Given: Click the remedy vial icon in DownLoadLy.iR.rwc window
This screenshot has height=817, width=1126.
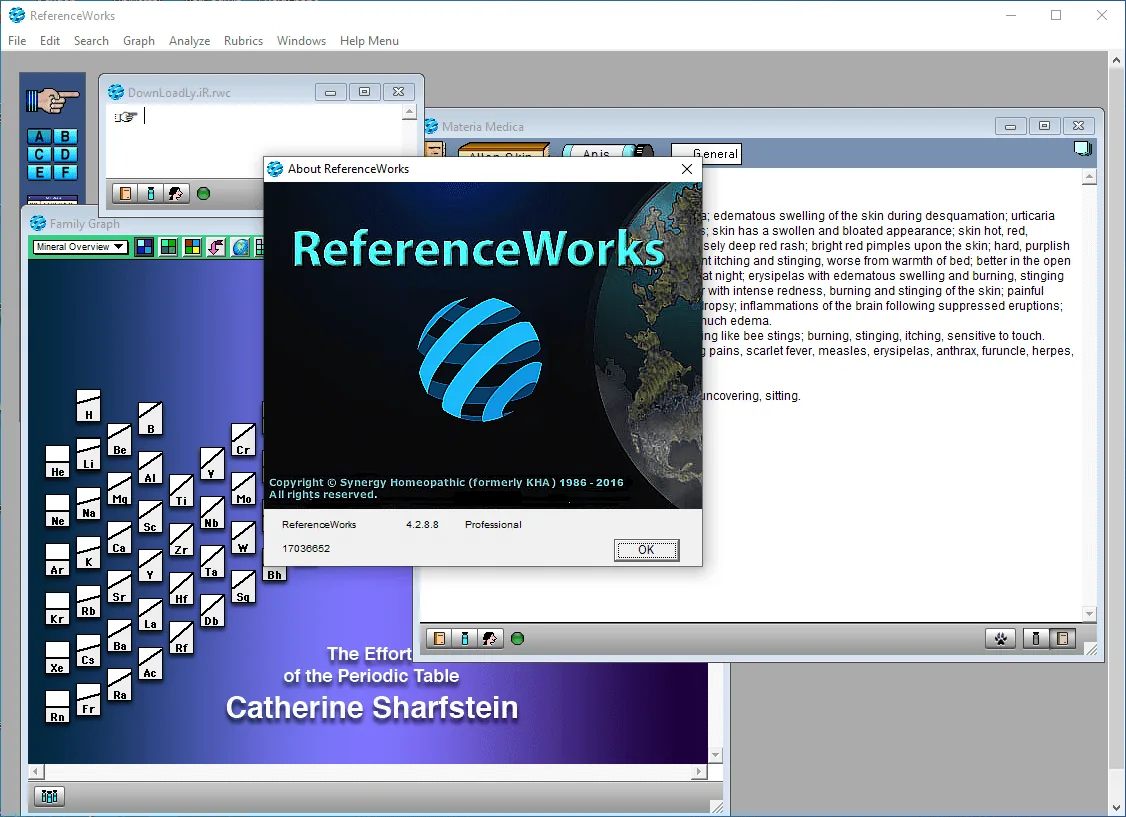Looking at the screenshot, I should pos(150,193).
